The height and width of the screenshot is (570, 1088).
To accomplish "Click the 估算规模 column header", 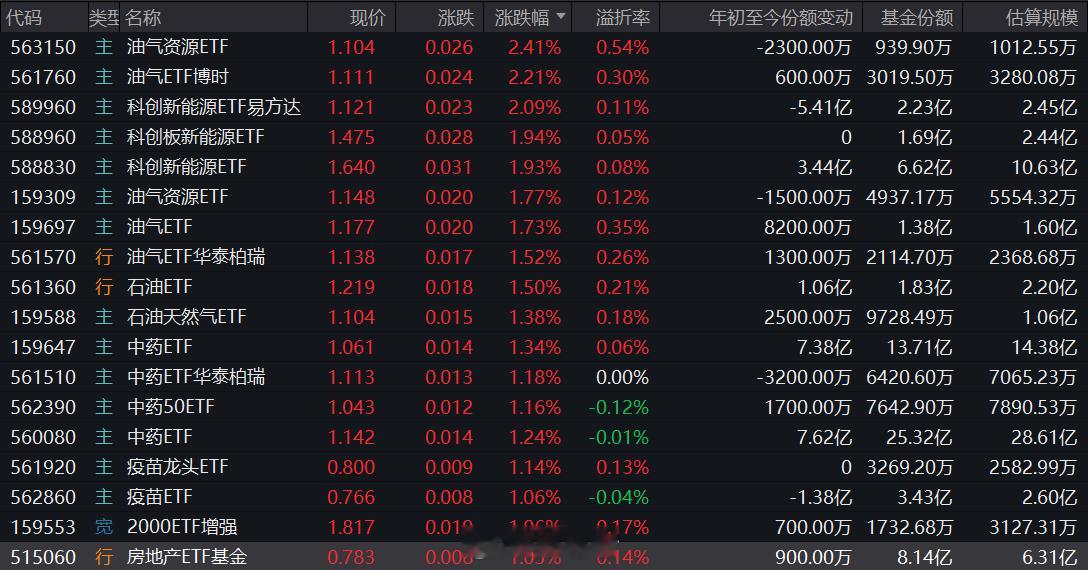I will tap(1042, 17).
